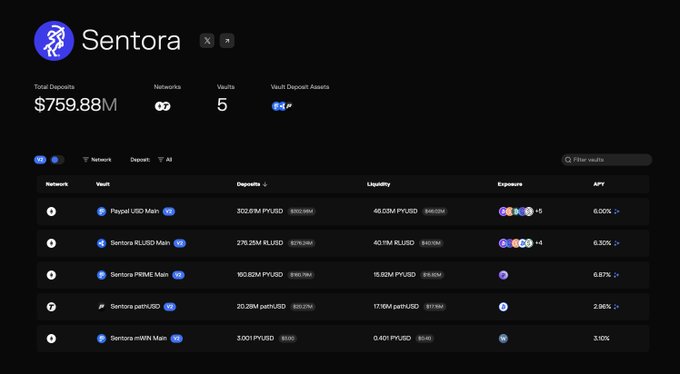Click the Vaults count 5
This screenshot has height=374, width=680.
222,105
